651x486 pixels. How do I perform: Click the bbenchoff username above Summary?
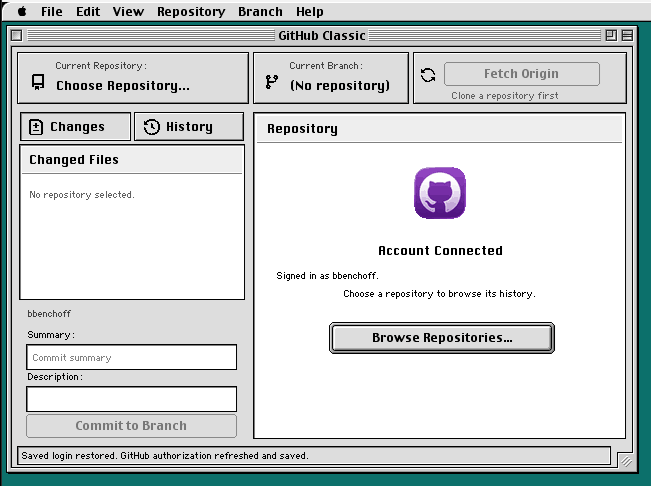click(x=49, y=314)
